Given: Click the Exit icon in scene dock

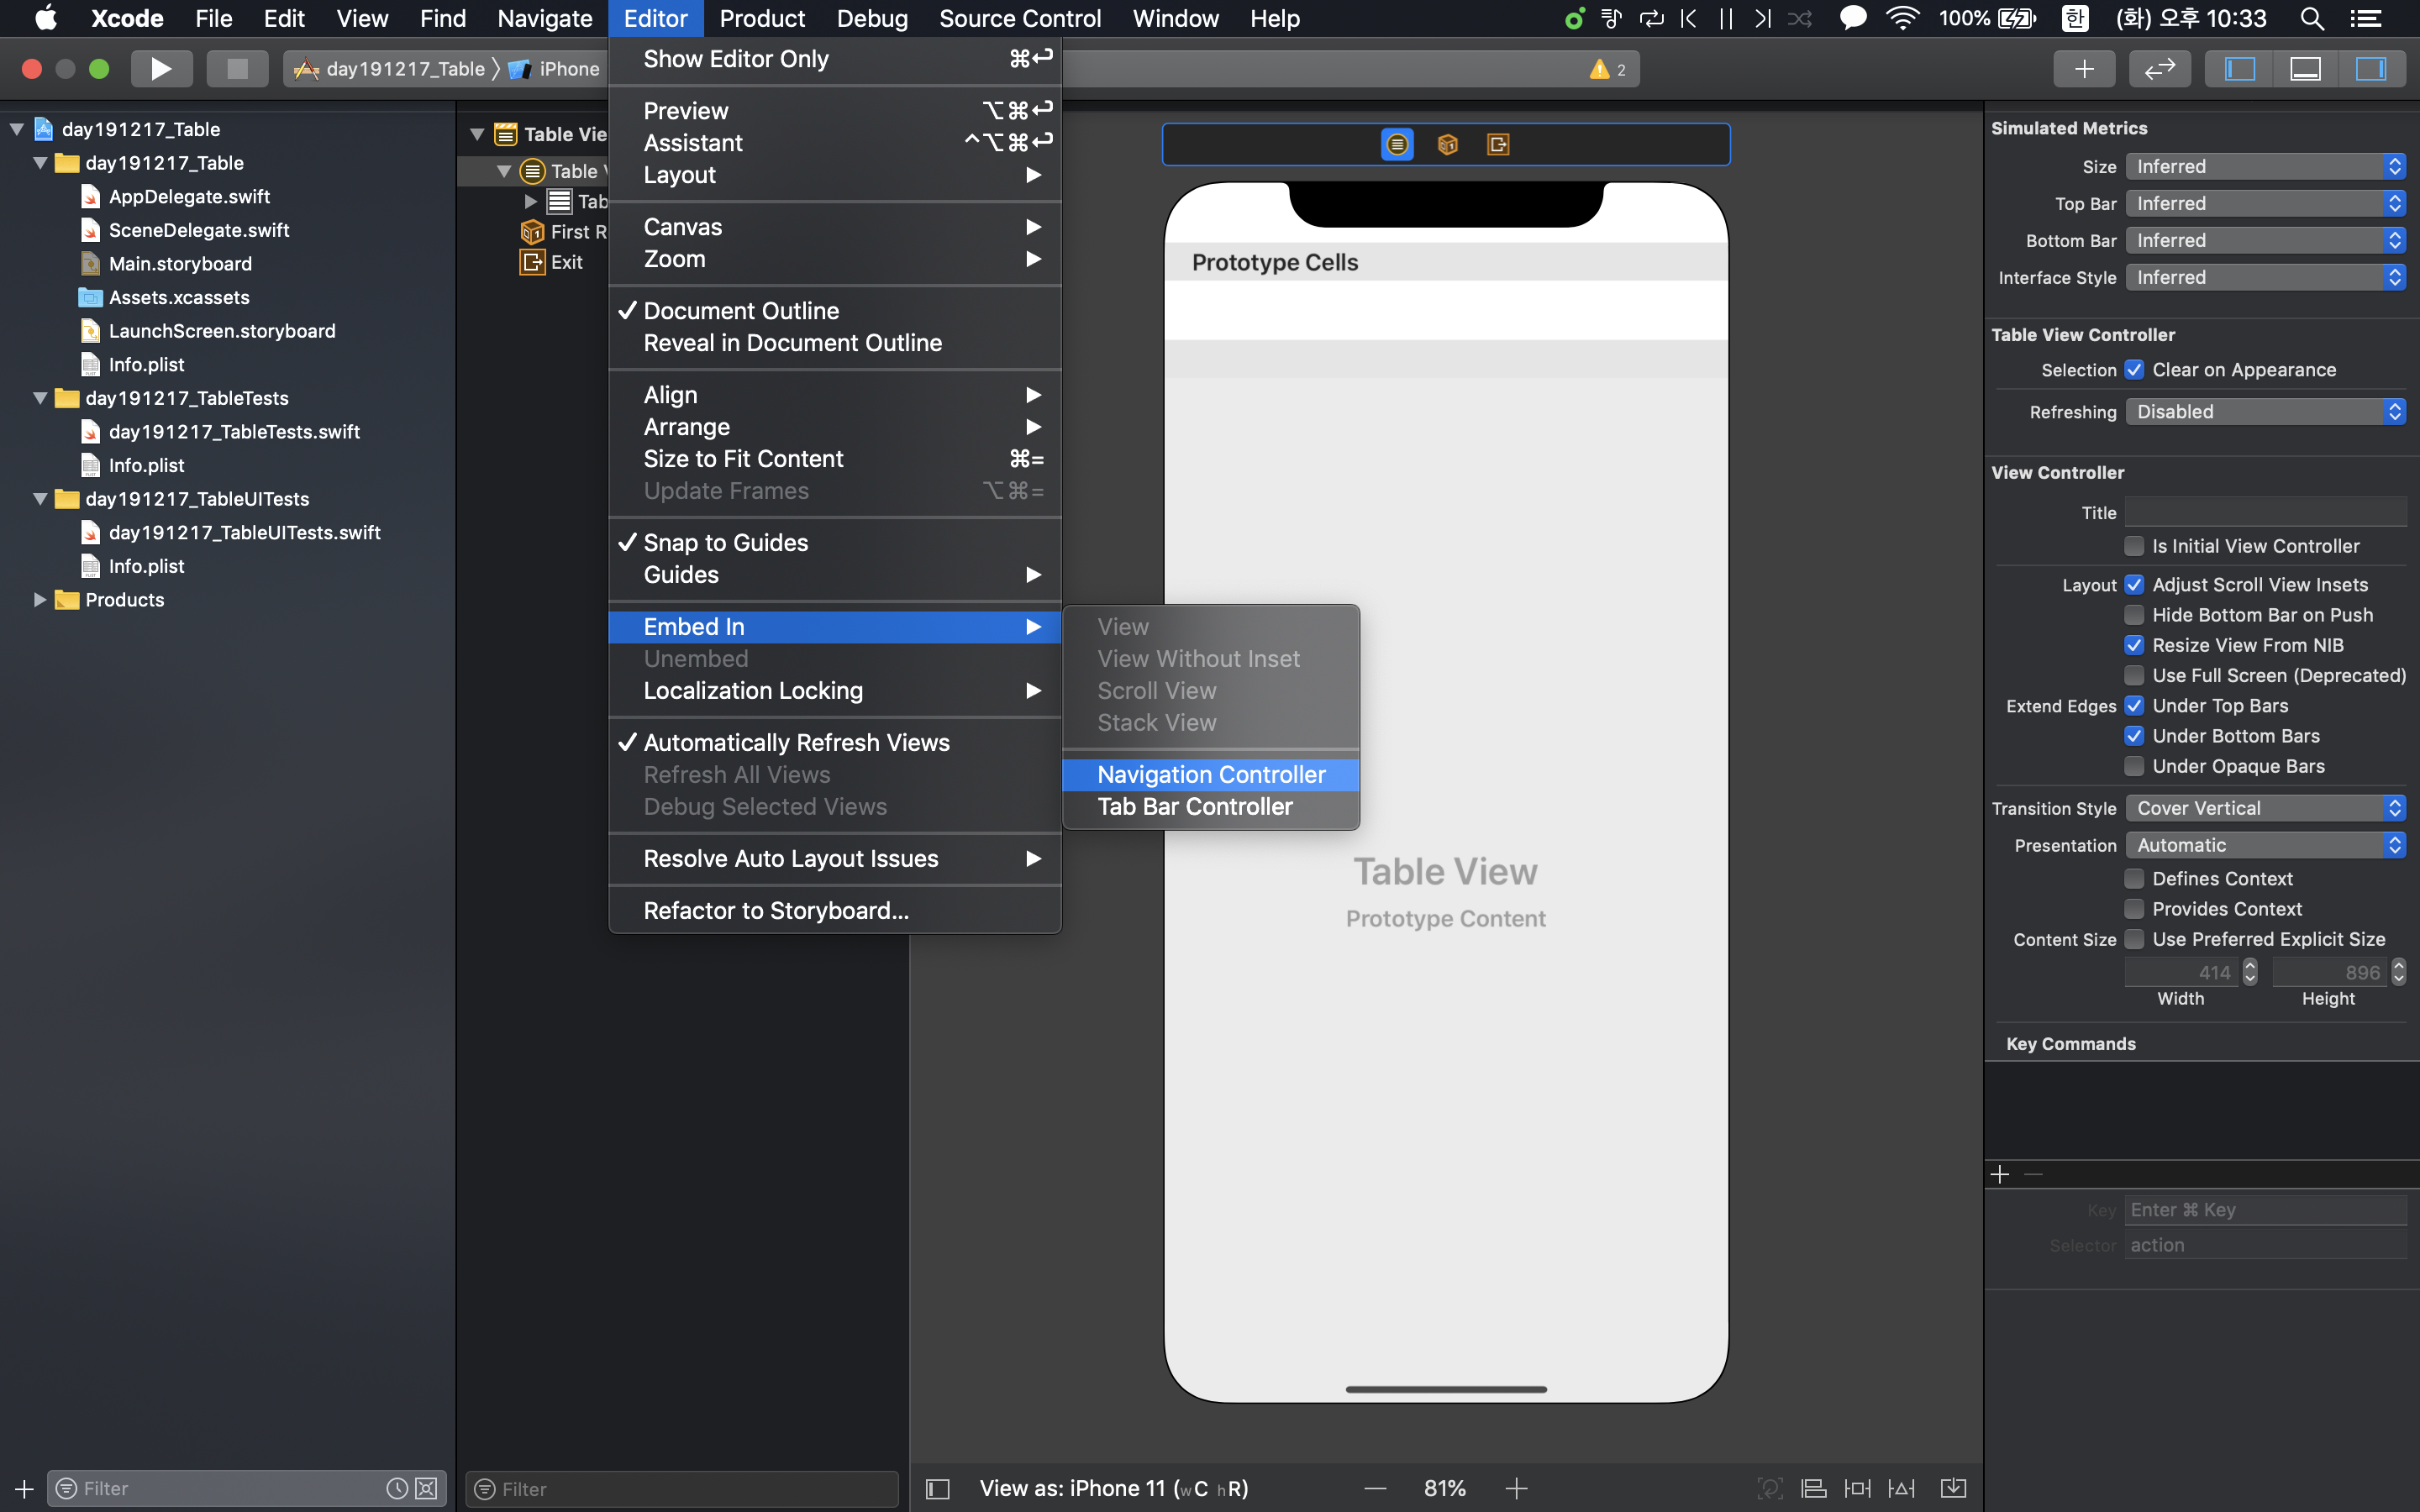Looking at the screenshot, I should pos(1497,145).
